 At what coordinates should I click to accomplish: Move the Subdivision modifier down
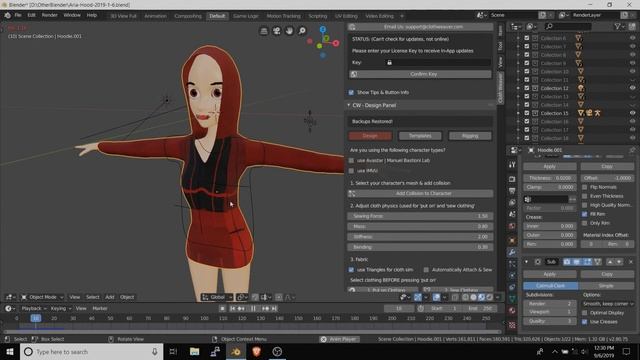(x=619, y=262)
